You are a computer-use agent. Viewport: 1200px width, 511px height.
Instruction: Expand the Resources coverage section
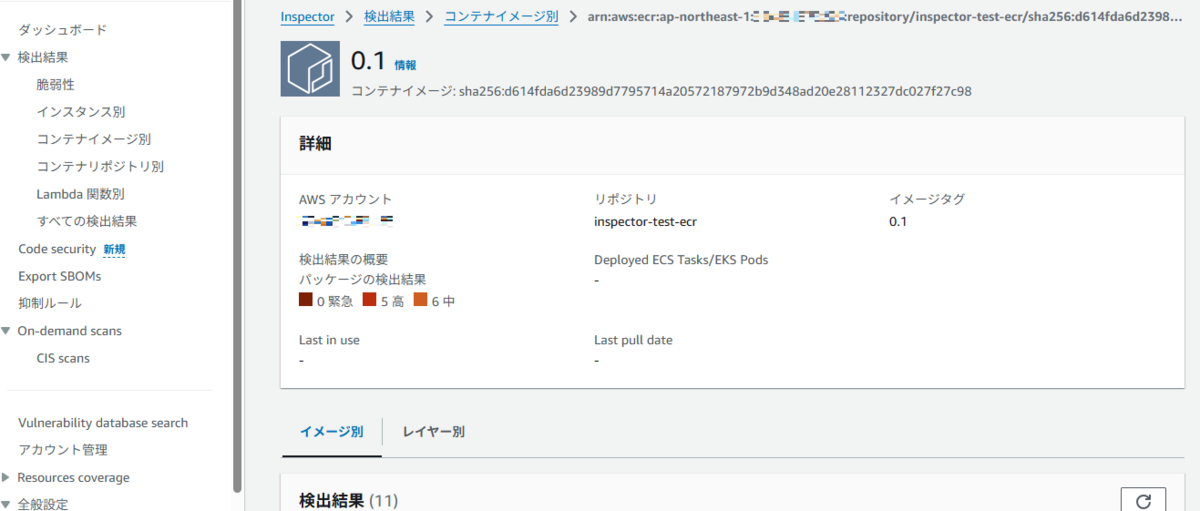point(7,478)
